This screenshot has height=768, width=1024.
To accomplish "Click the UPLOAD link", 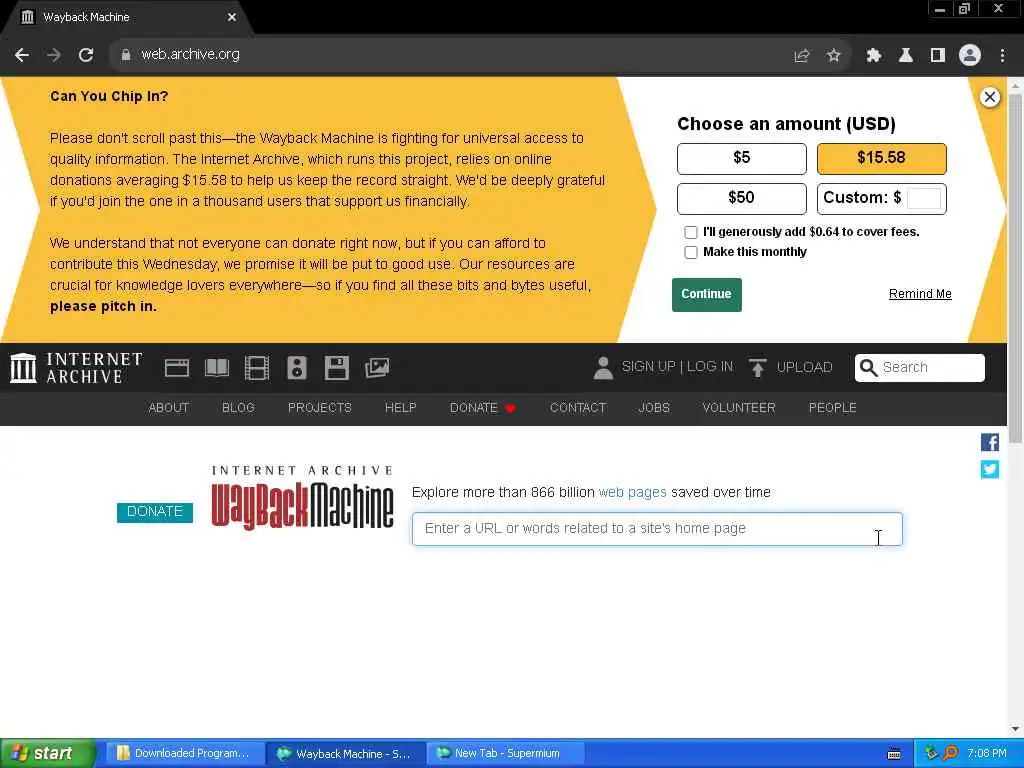I will pyautogui.click(x=804, y=368).
